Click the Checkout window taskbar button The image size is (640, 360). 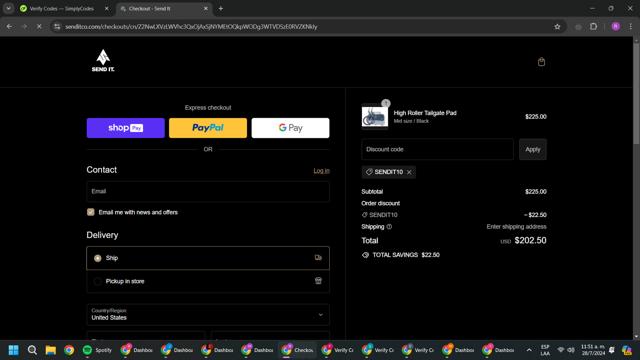pos(297,350)
